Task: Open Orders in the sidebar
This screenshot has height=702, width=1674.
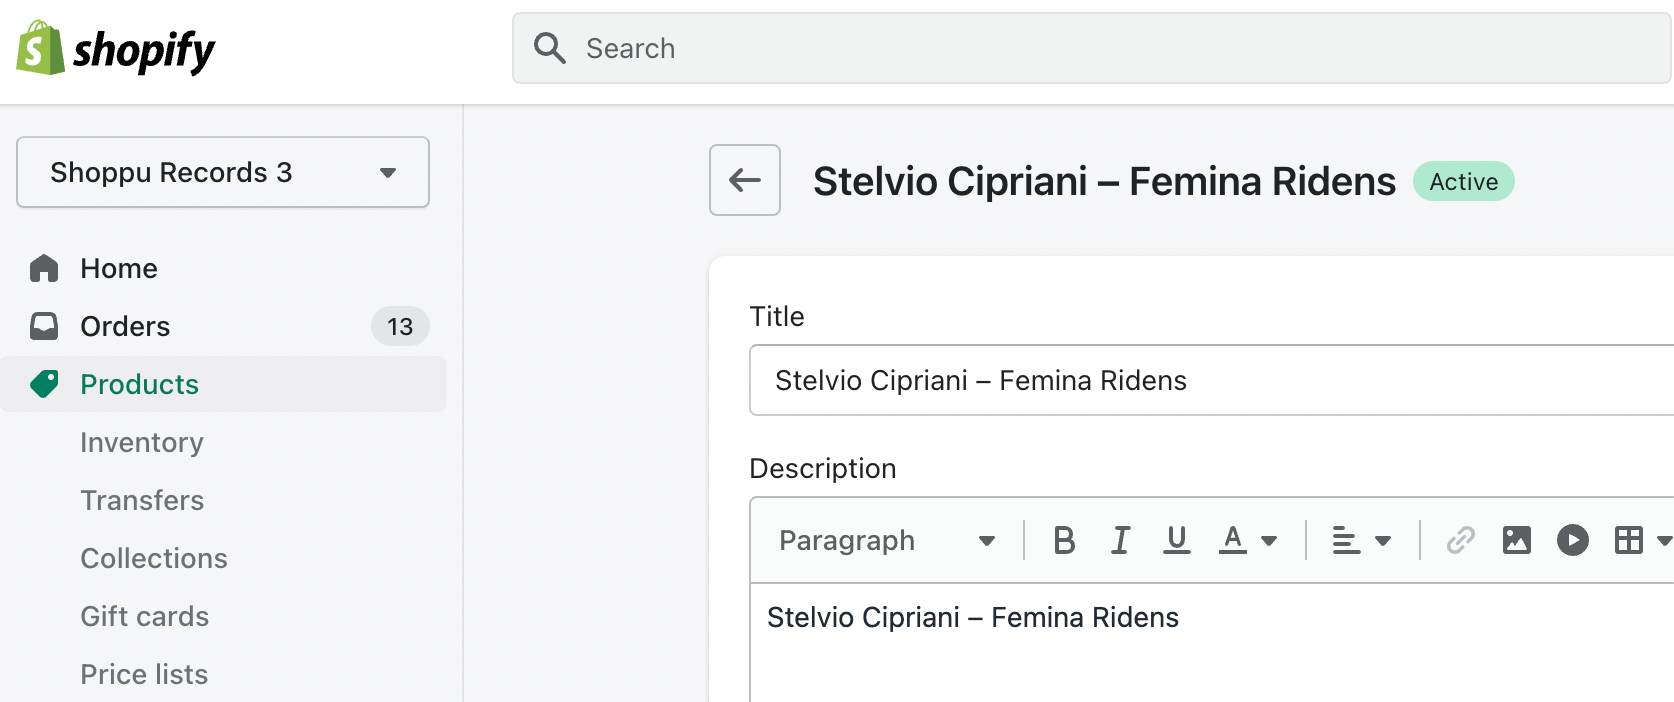Action: [125, 326]
